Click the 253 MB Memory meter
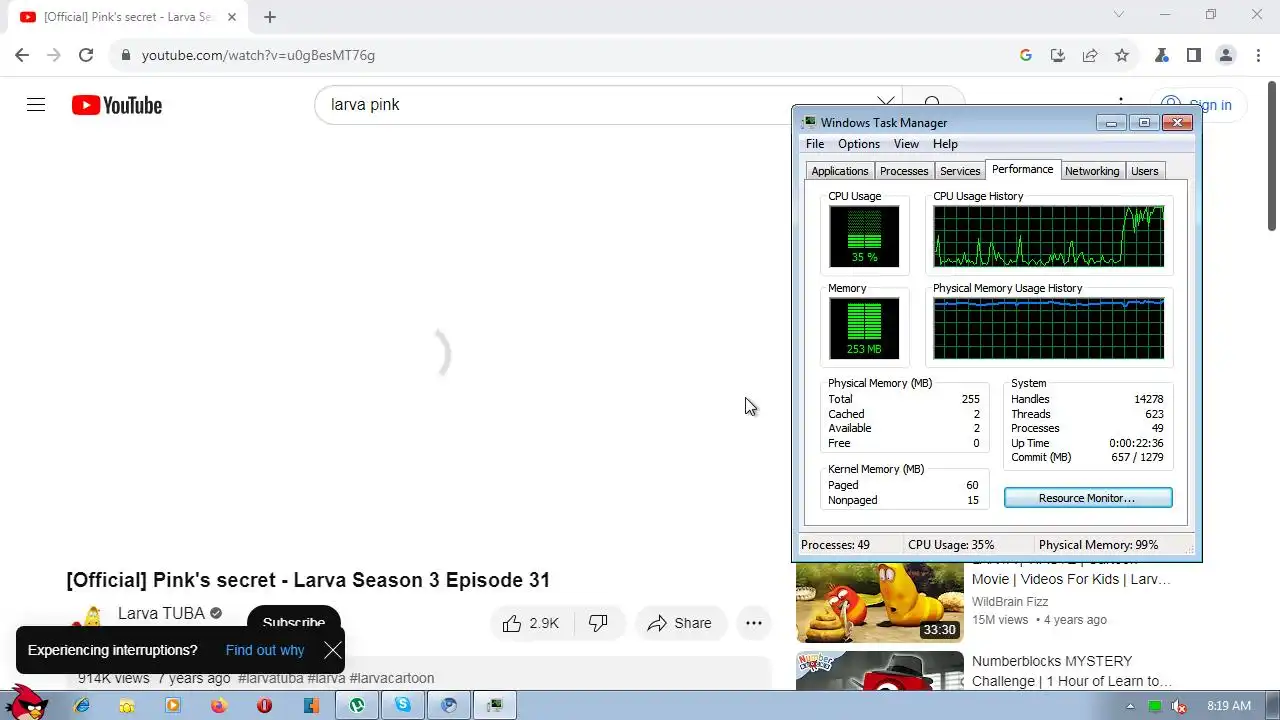 [864, 328]
